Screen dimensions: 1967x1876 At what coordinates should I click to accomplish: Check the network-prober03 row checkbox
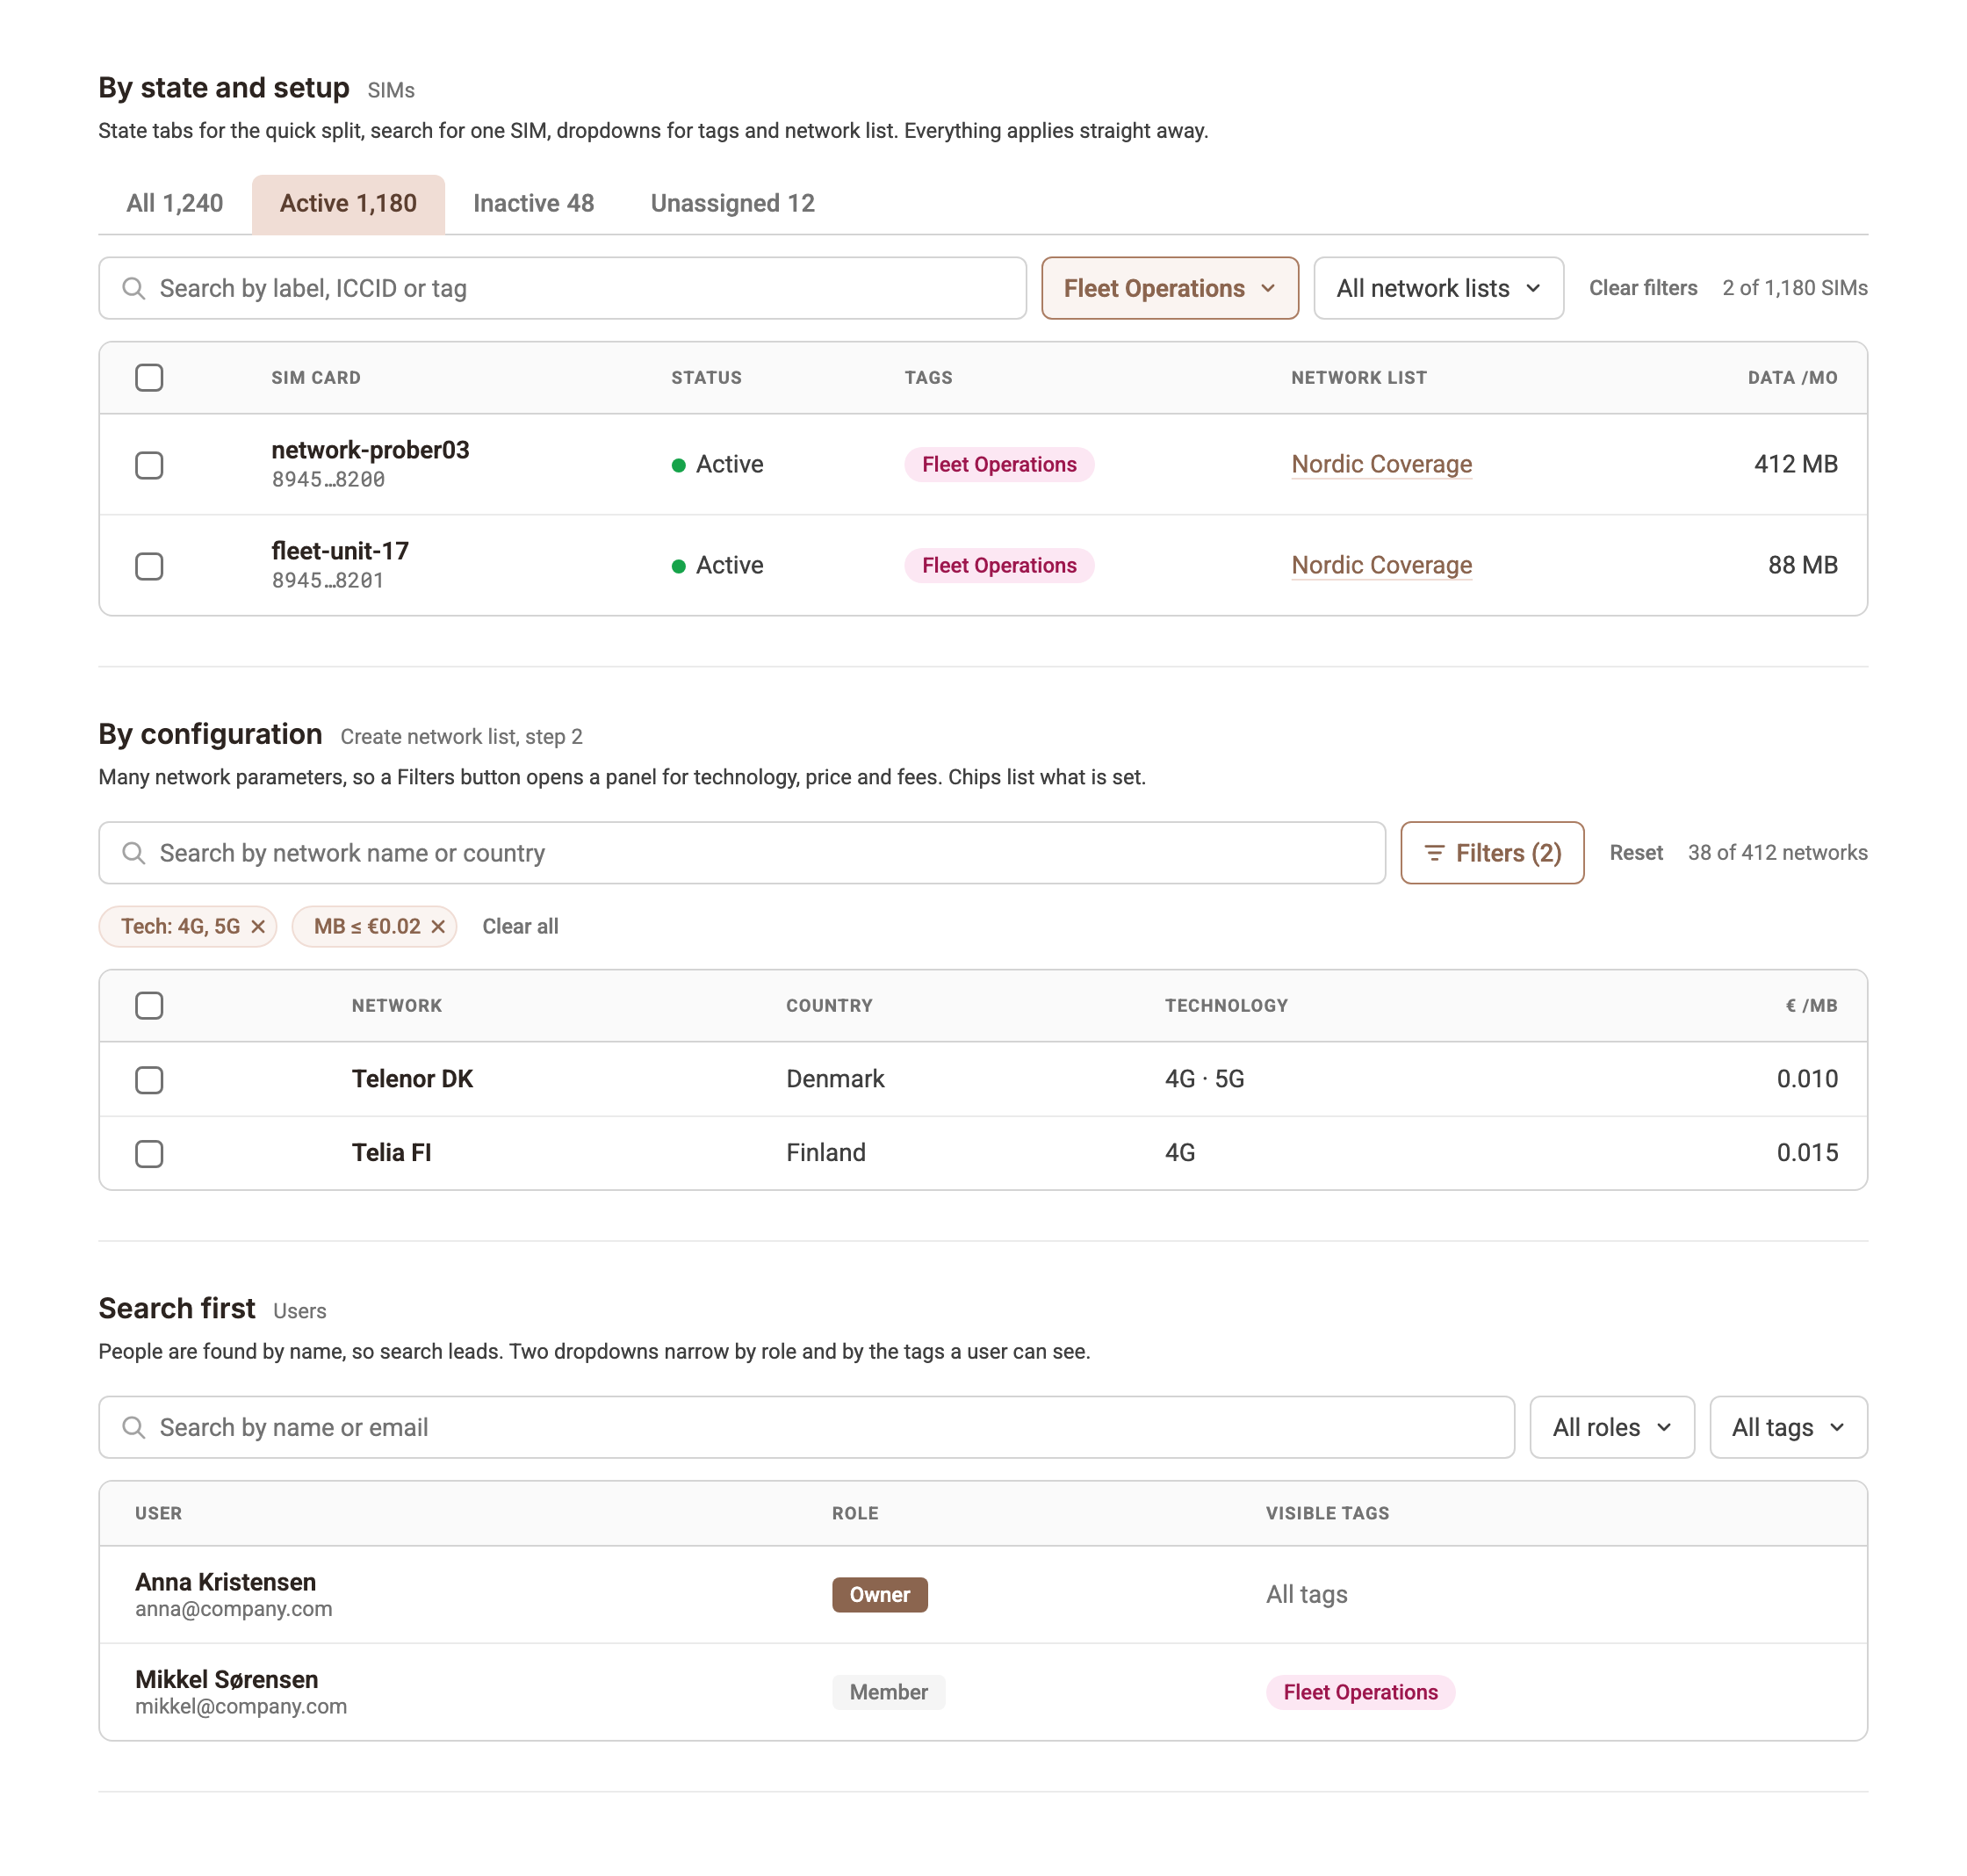coord(149,465)
